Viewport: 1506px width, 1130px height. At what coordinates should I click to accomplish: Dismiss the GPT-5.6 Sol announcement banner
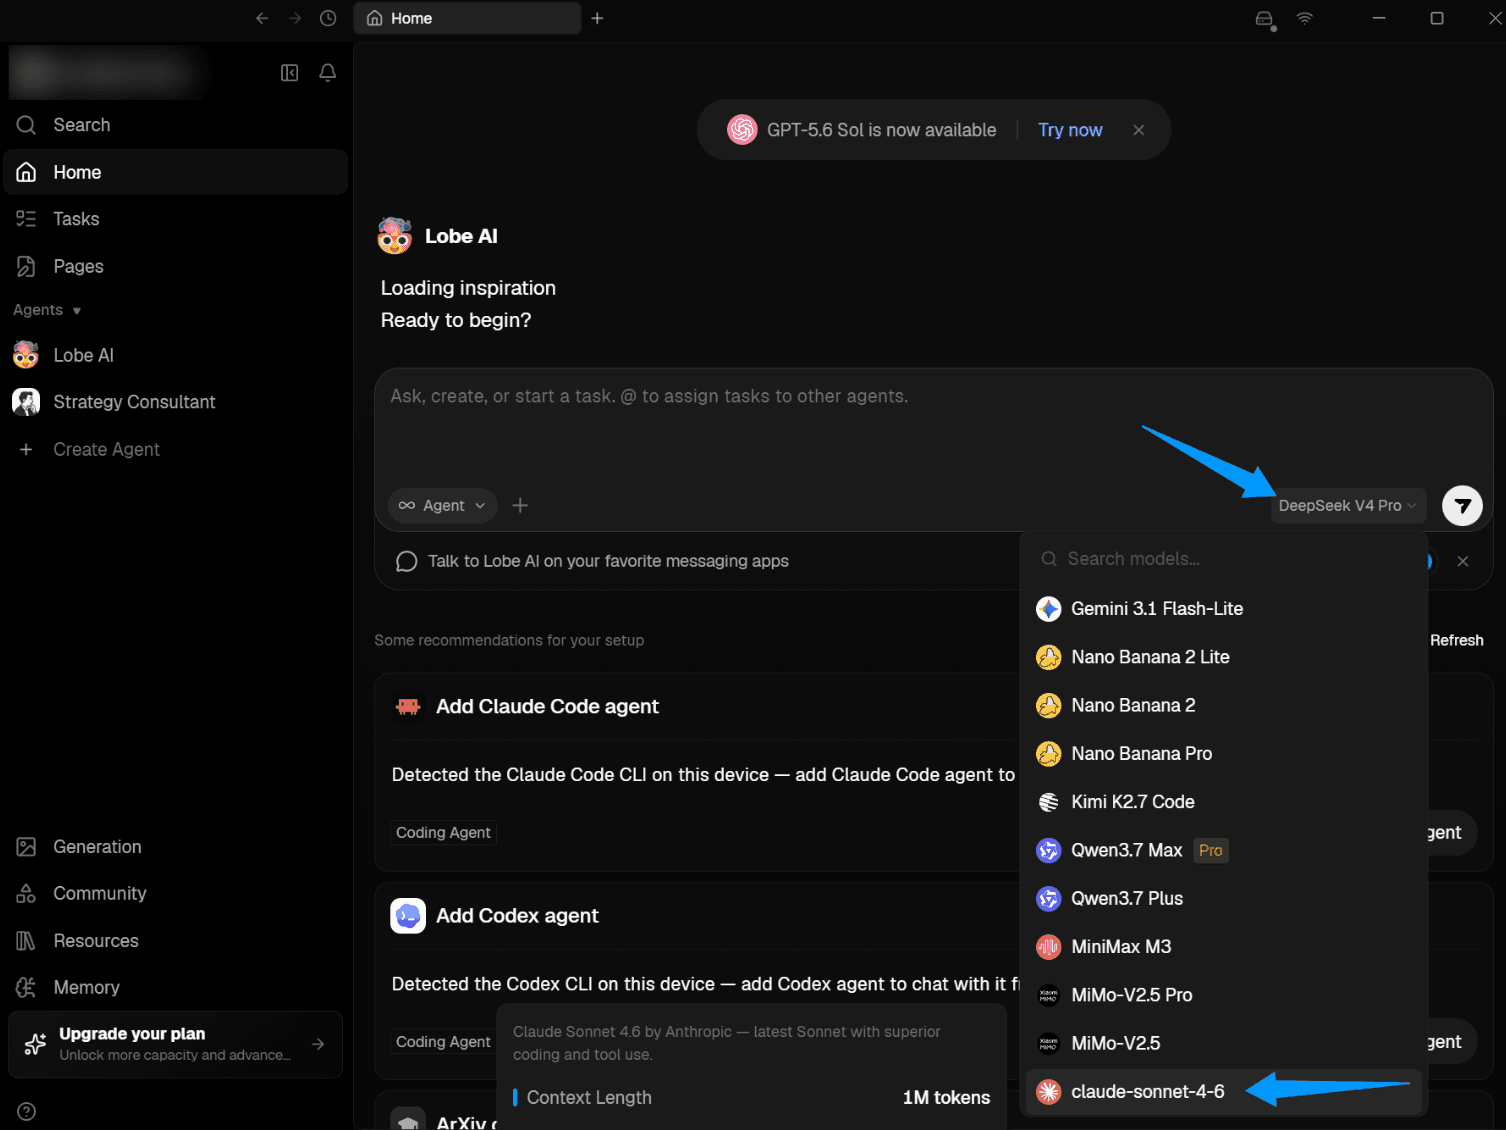pos(1138,130)
